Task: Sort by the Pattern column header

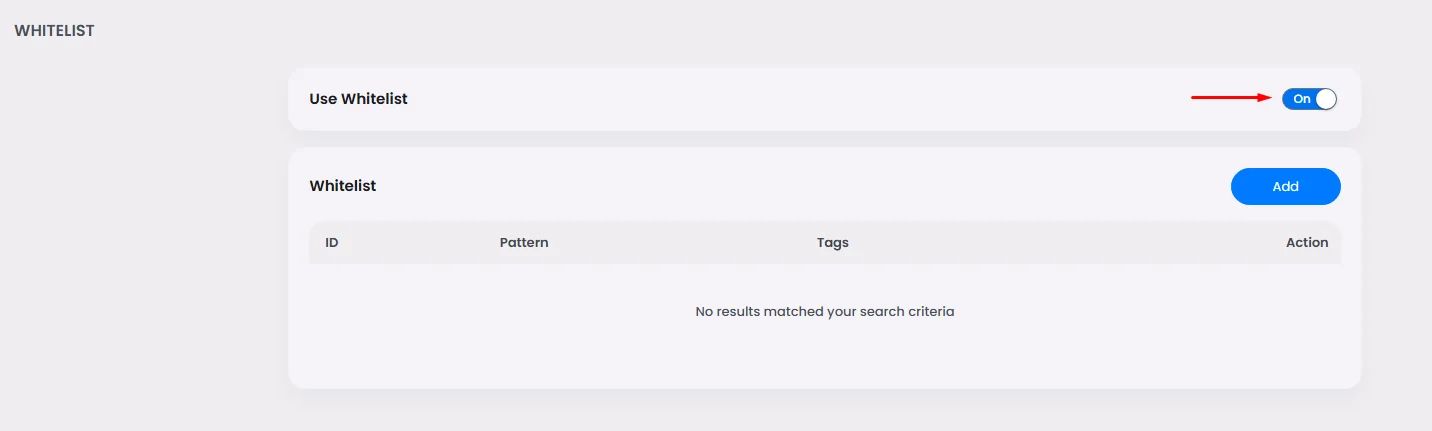Action: [524, 242]
